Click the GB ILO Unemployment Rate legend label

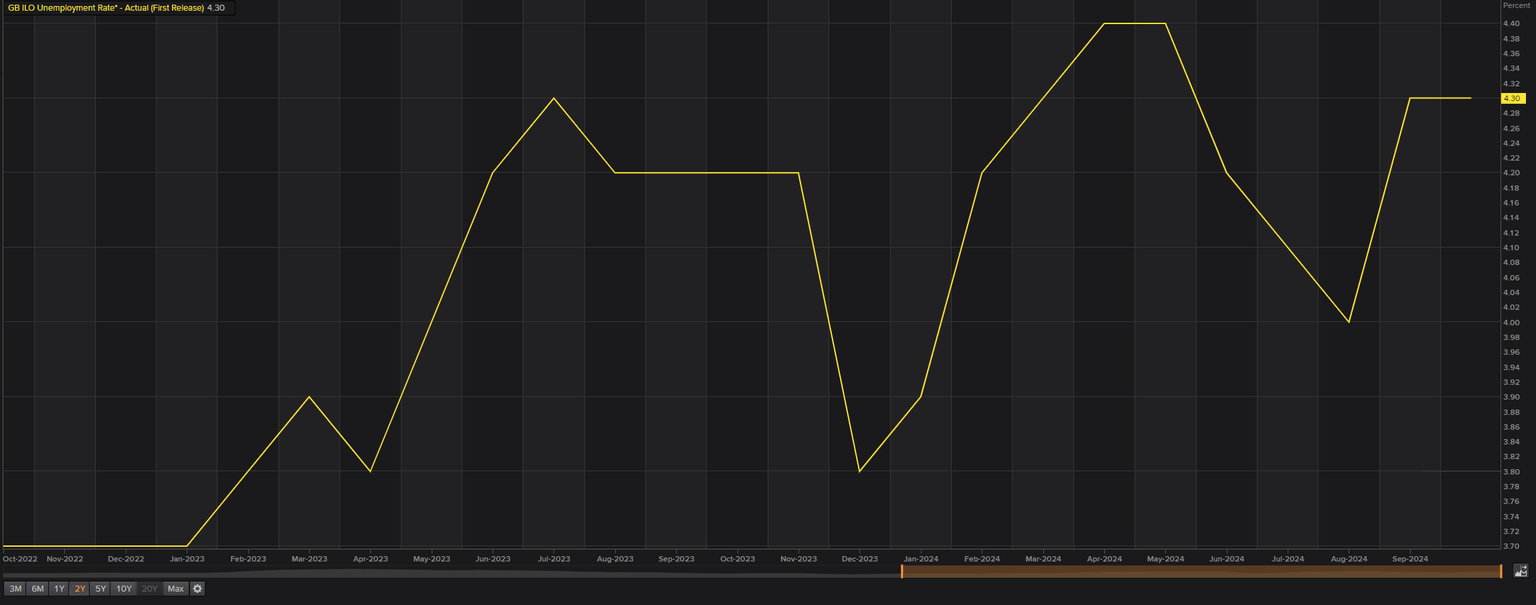tap(105, 8)
